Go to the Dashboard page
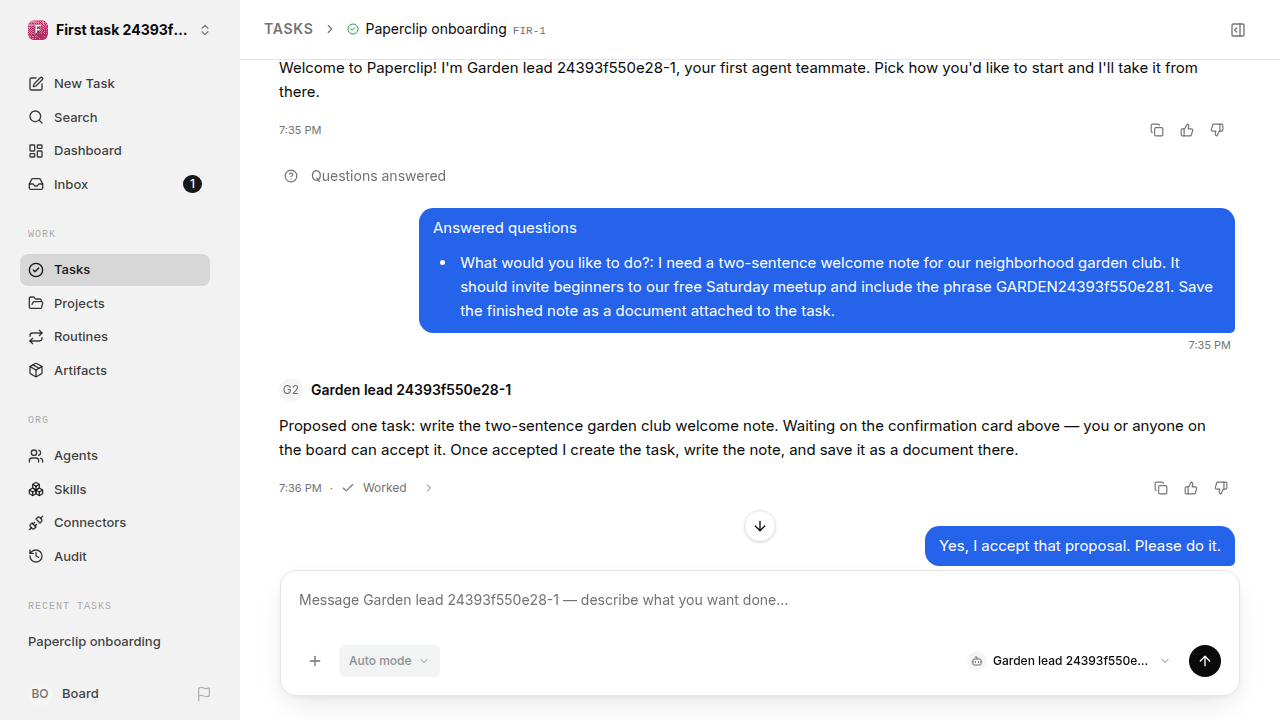 point(115,151)
